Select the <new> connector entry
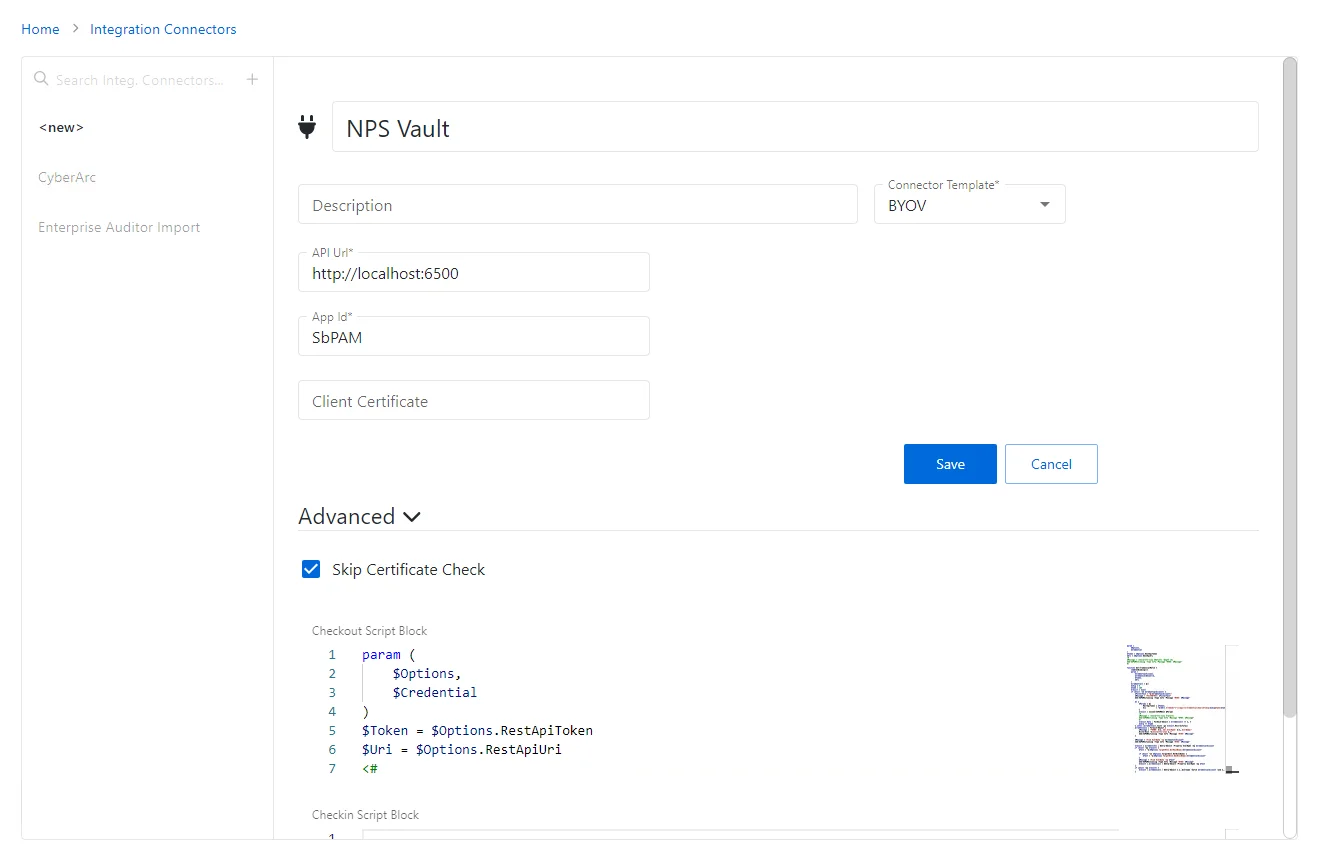The height and width of the screenshot is (854, 1320). (x=61, y=127)
